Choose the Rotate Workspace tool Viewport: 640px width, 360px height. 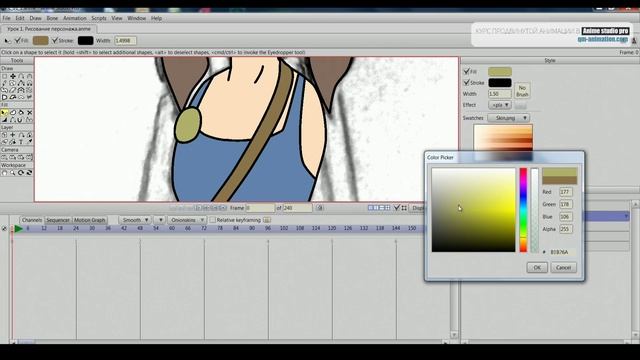tap(21, 173)
